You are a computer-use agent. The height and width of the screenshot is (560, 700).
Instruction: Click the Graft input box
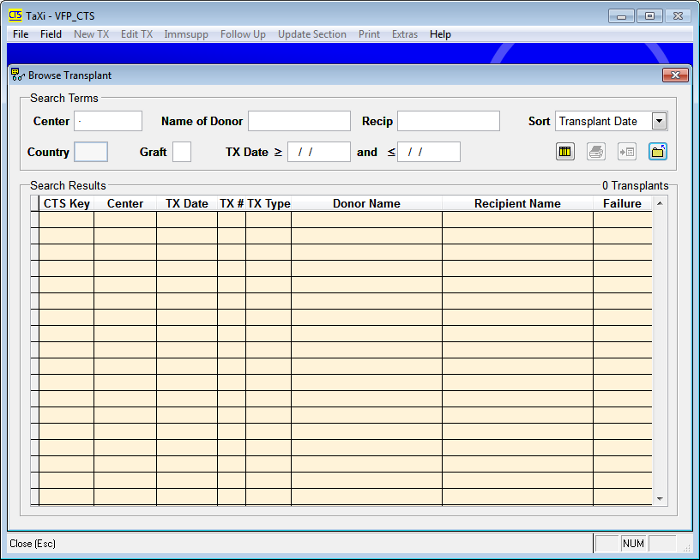click(x=181, y=152)
